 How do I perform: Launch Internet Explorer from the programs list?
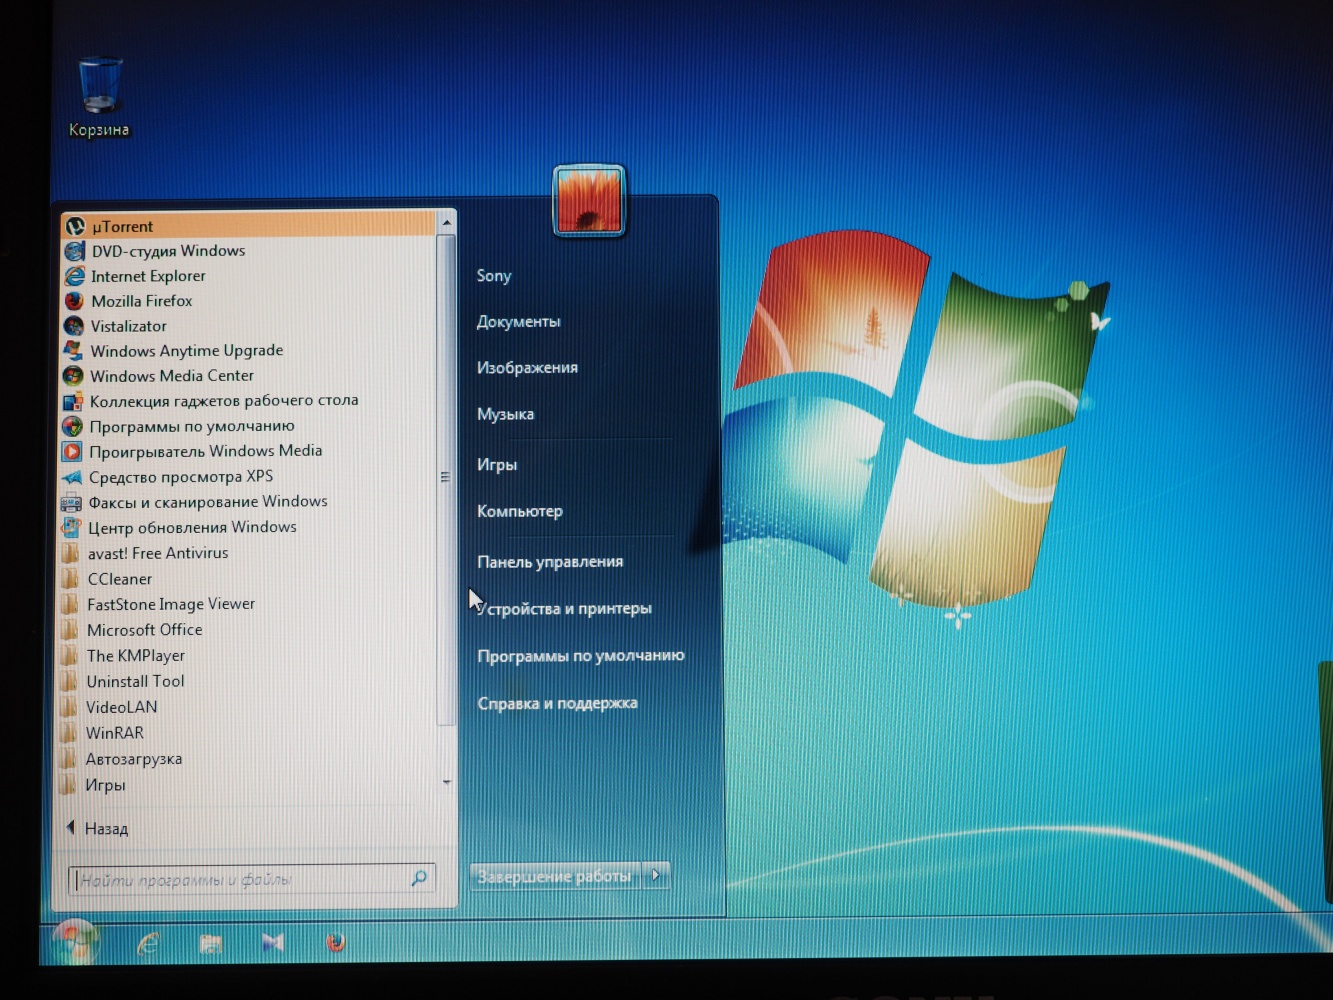(x=147, y=276)
